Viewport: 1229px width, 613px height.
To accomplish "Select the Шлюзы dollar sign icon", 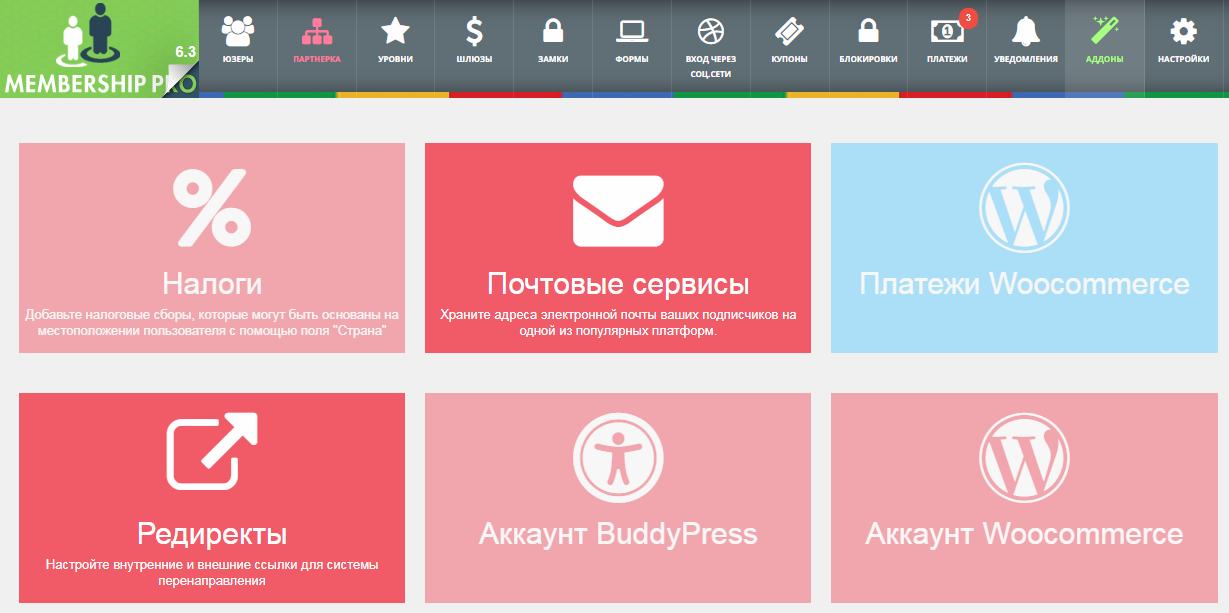I will 474,40.
